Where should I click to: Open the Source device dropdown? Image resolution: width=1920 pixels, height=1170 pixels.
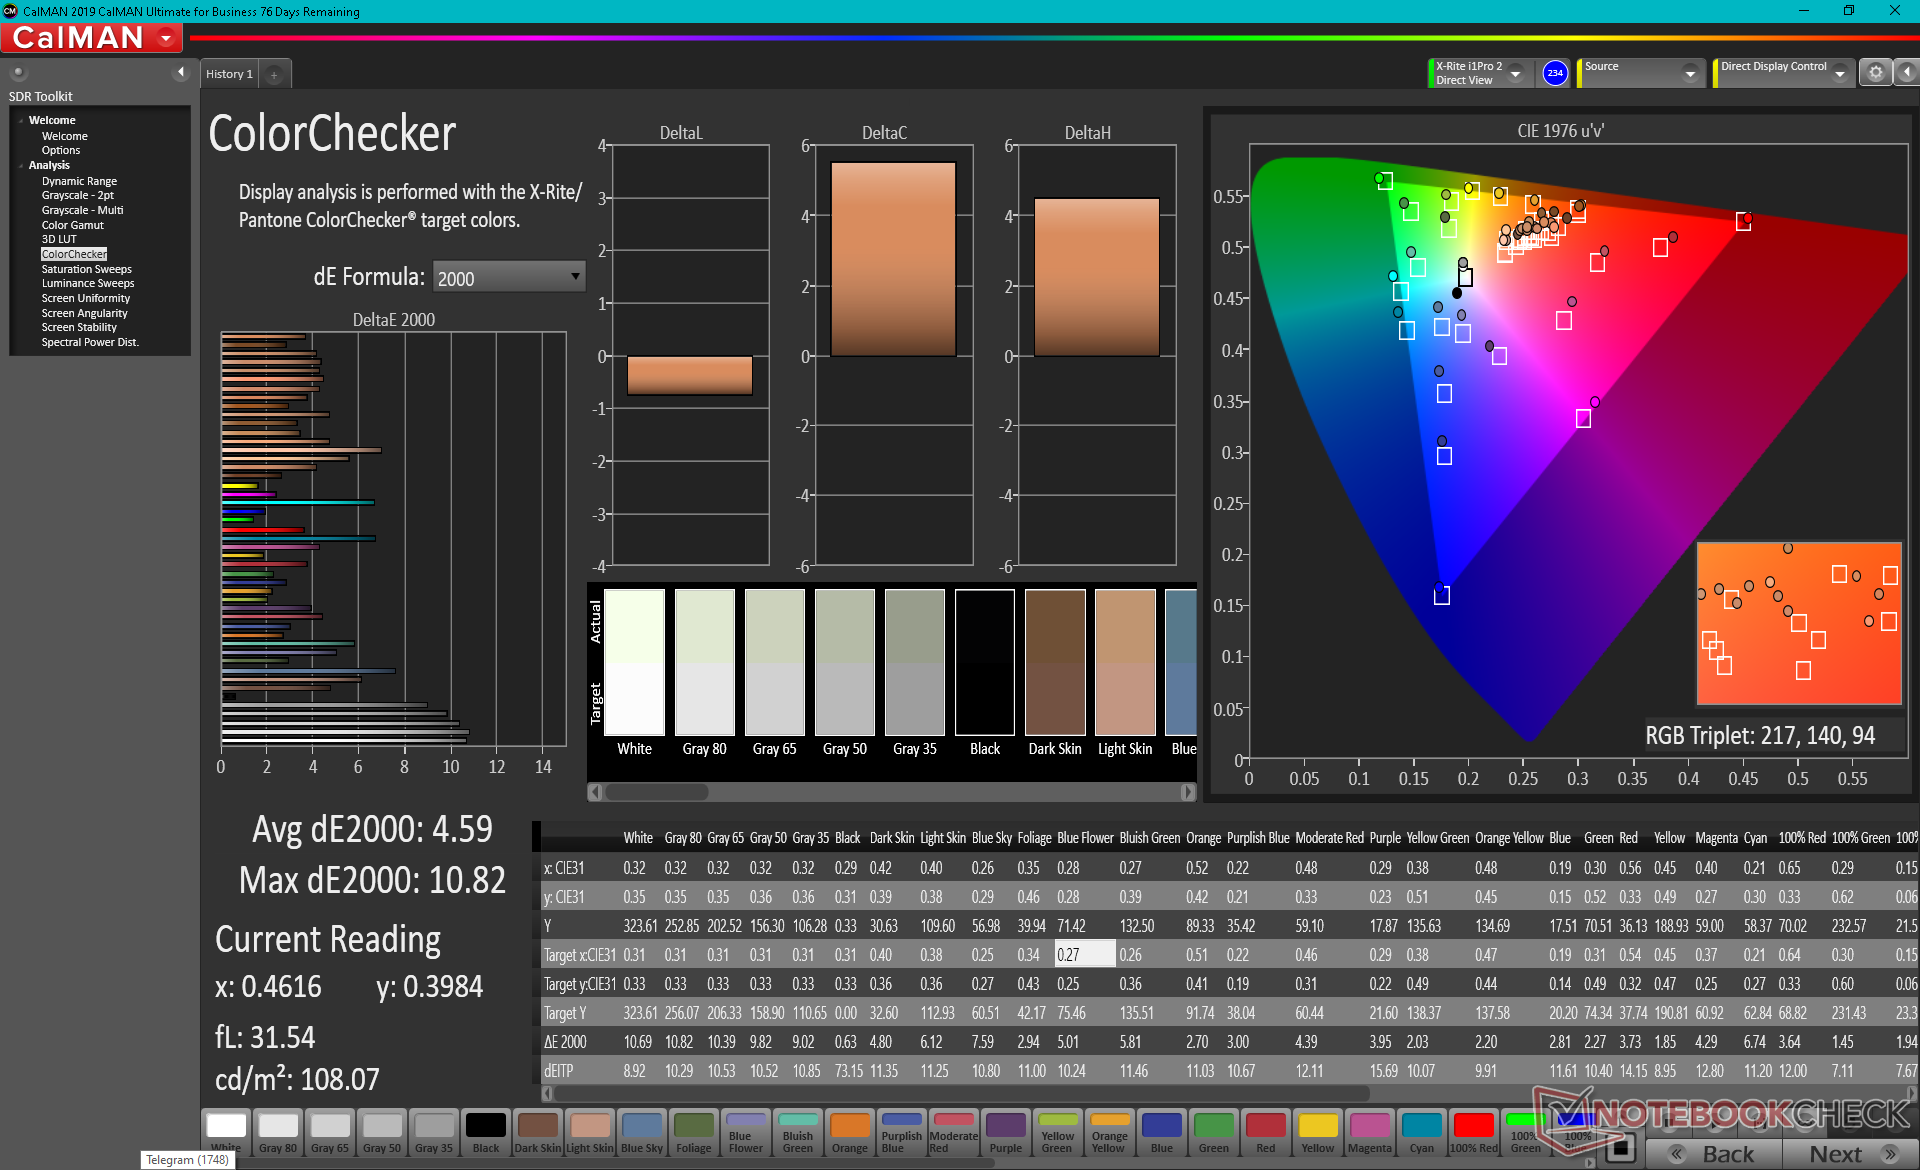(1689, 73)
